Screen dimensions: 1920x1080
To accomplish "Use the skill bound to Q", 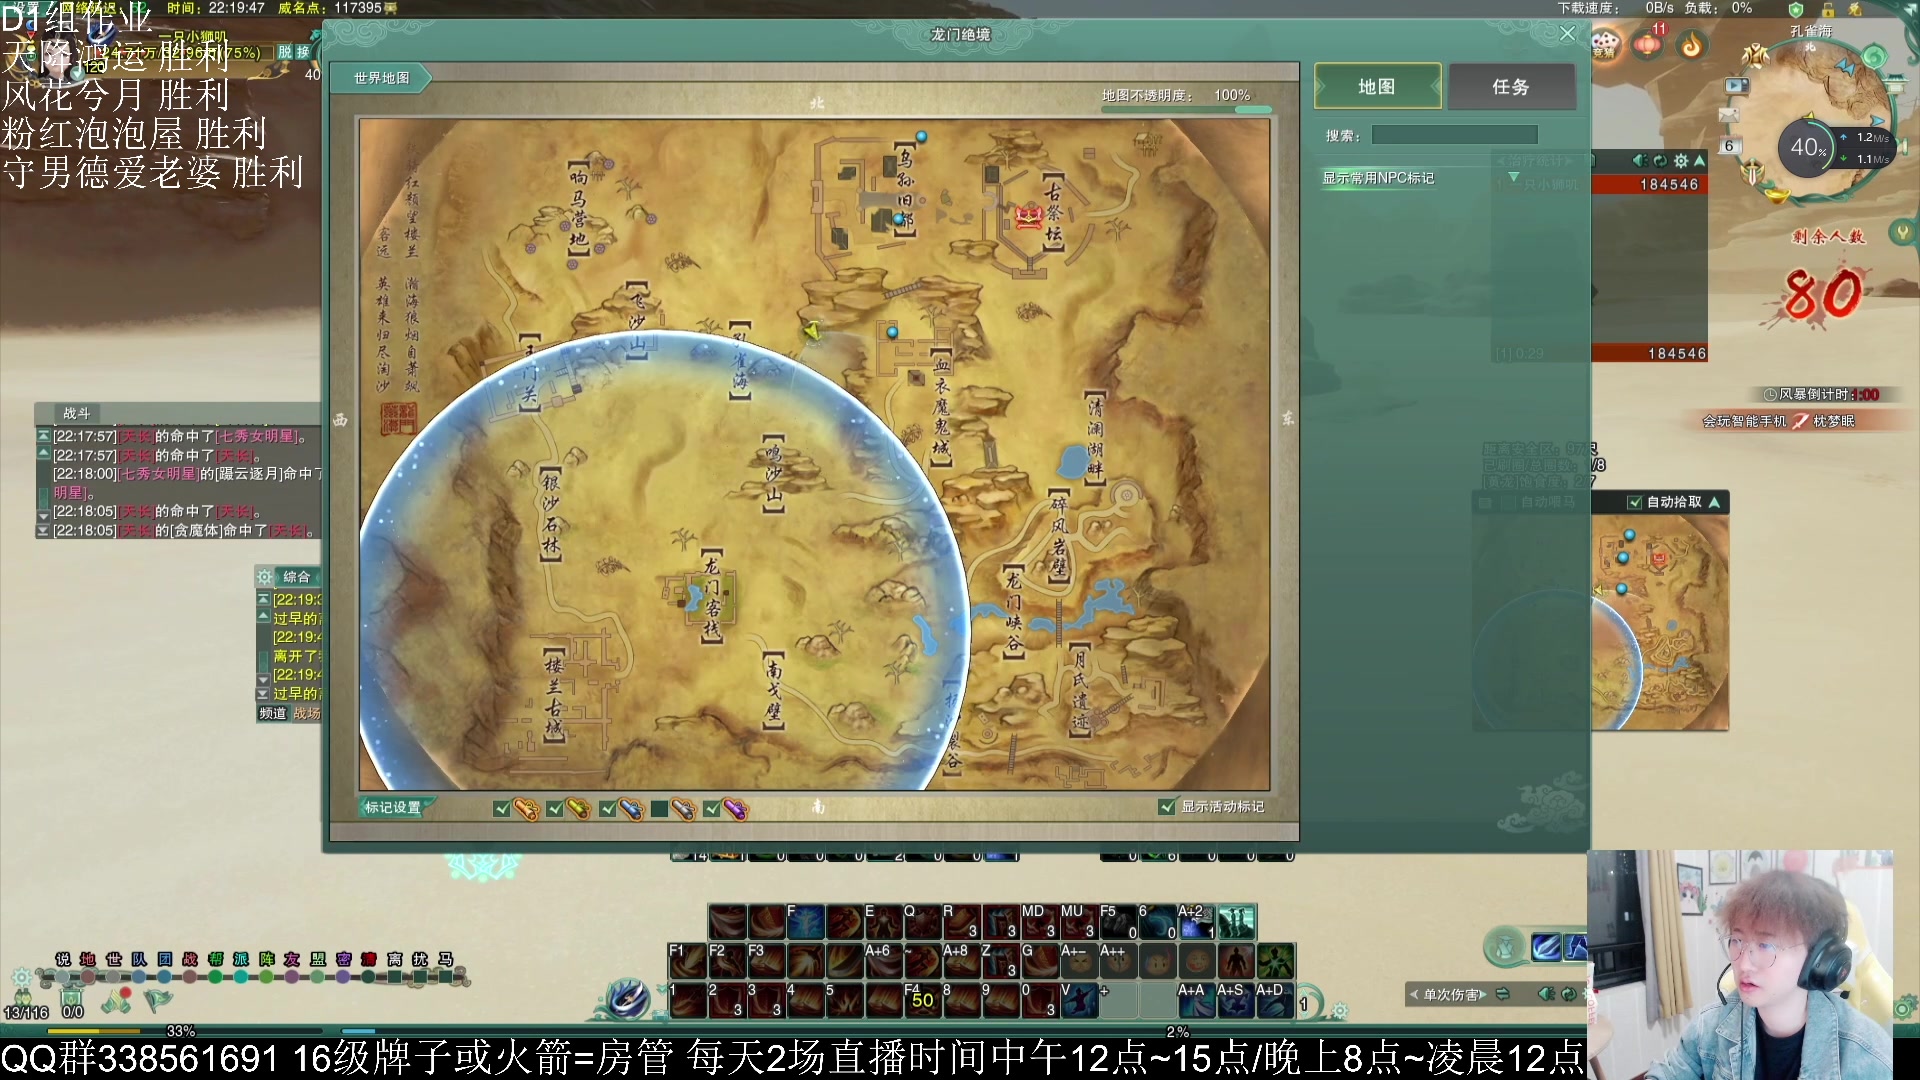I will (922, 922).
